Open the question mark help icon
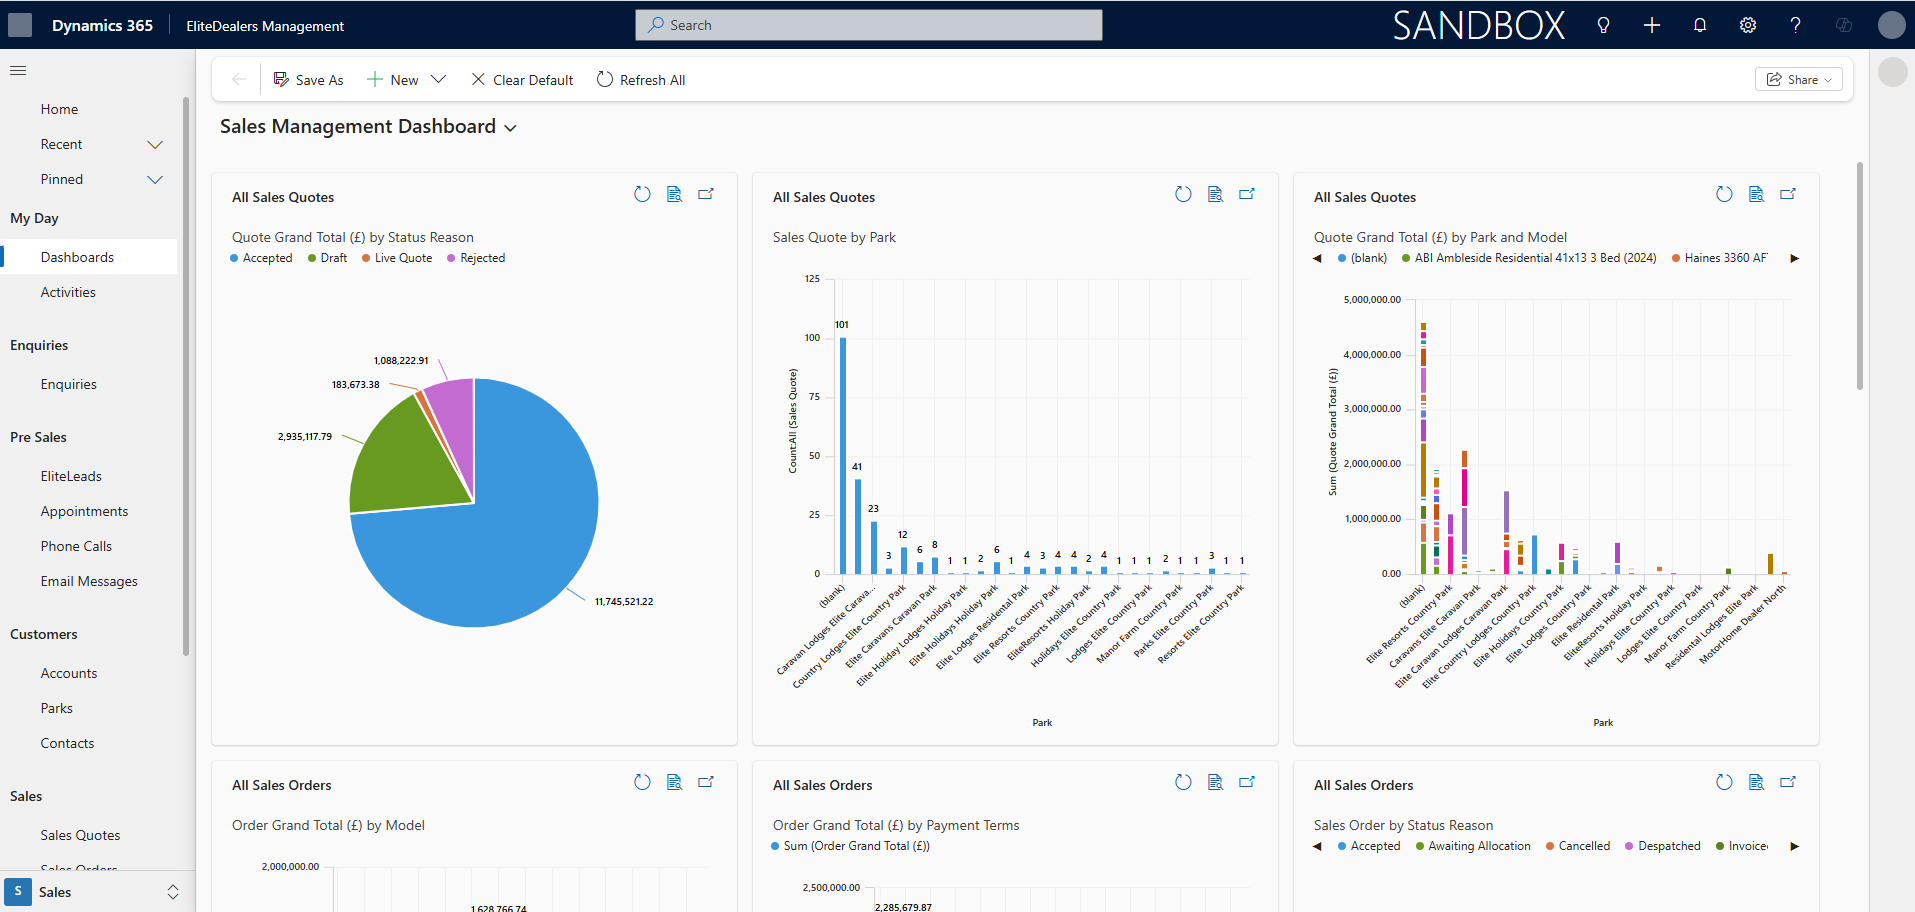The image size is (1915, 912). 1796,25
